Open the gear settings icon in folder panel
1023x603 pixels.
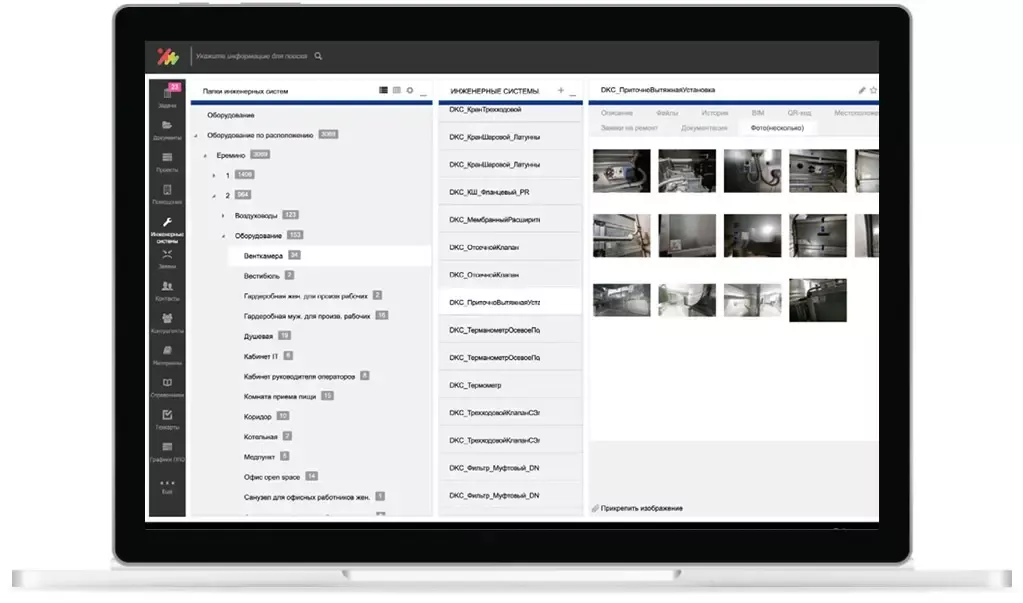(409, 90)
